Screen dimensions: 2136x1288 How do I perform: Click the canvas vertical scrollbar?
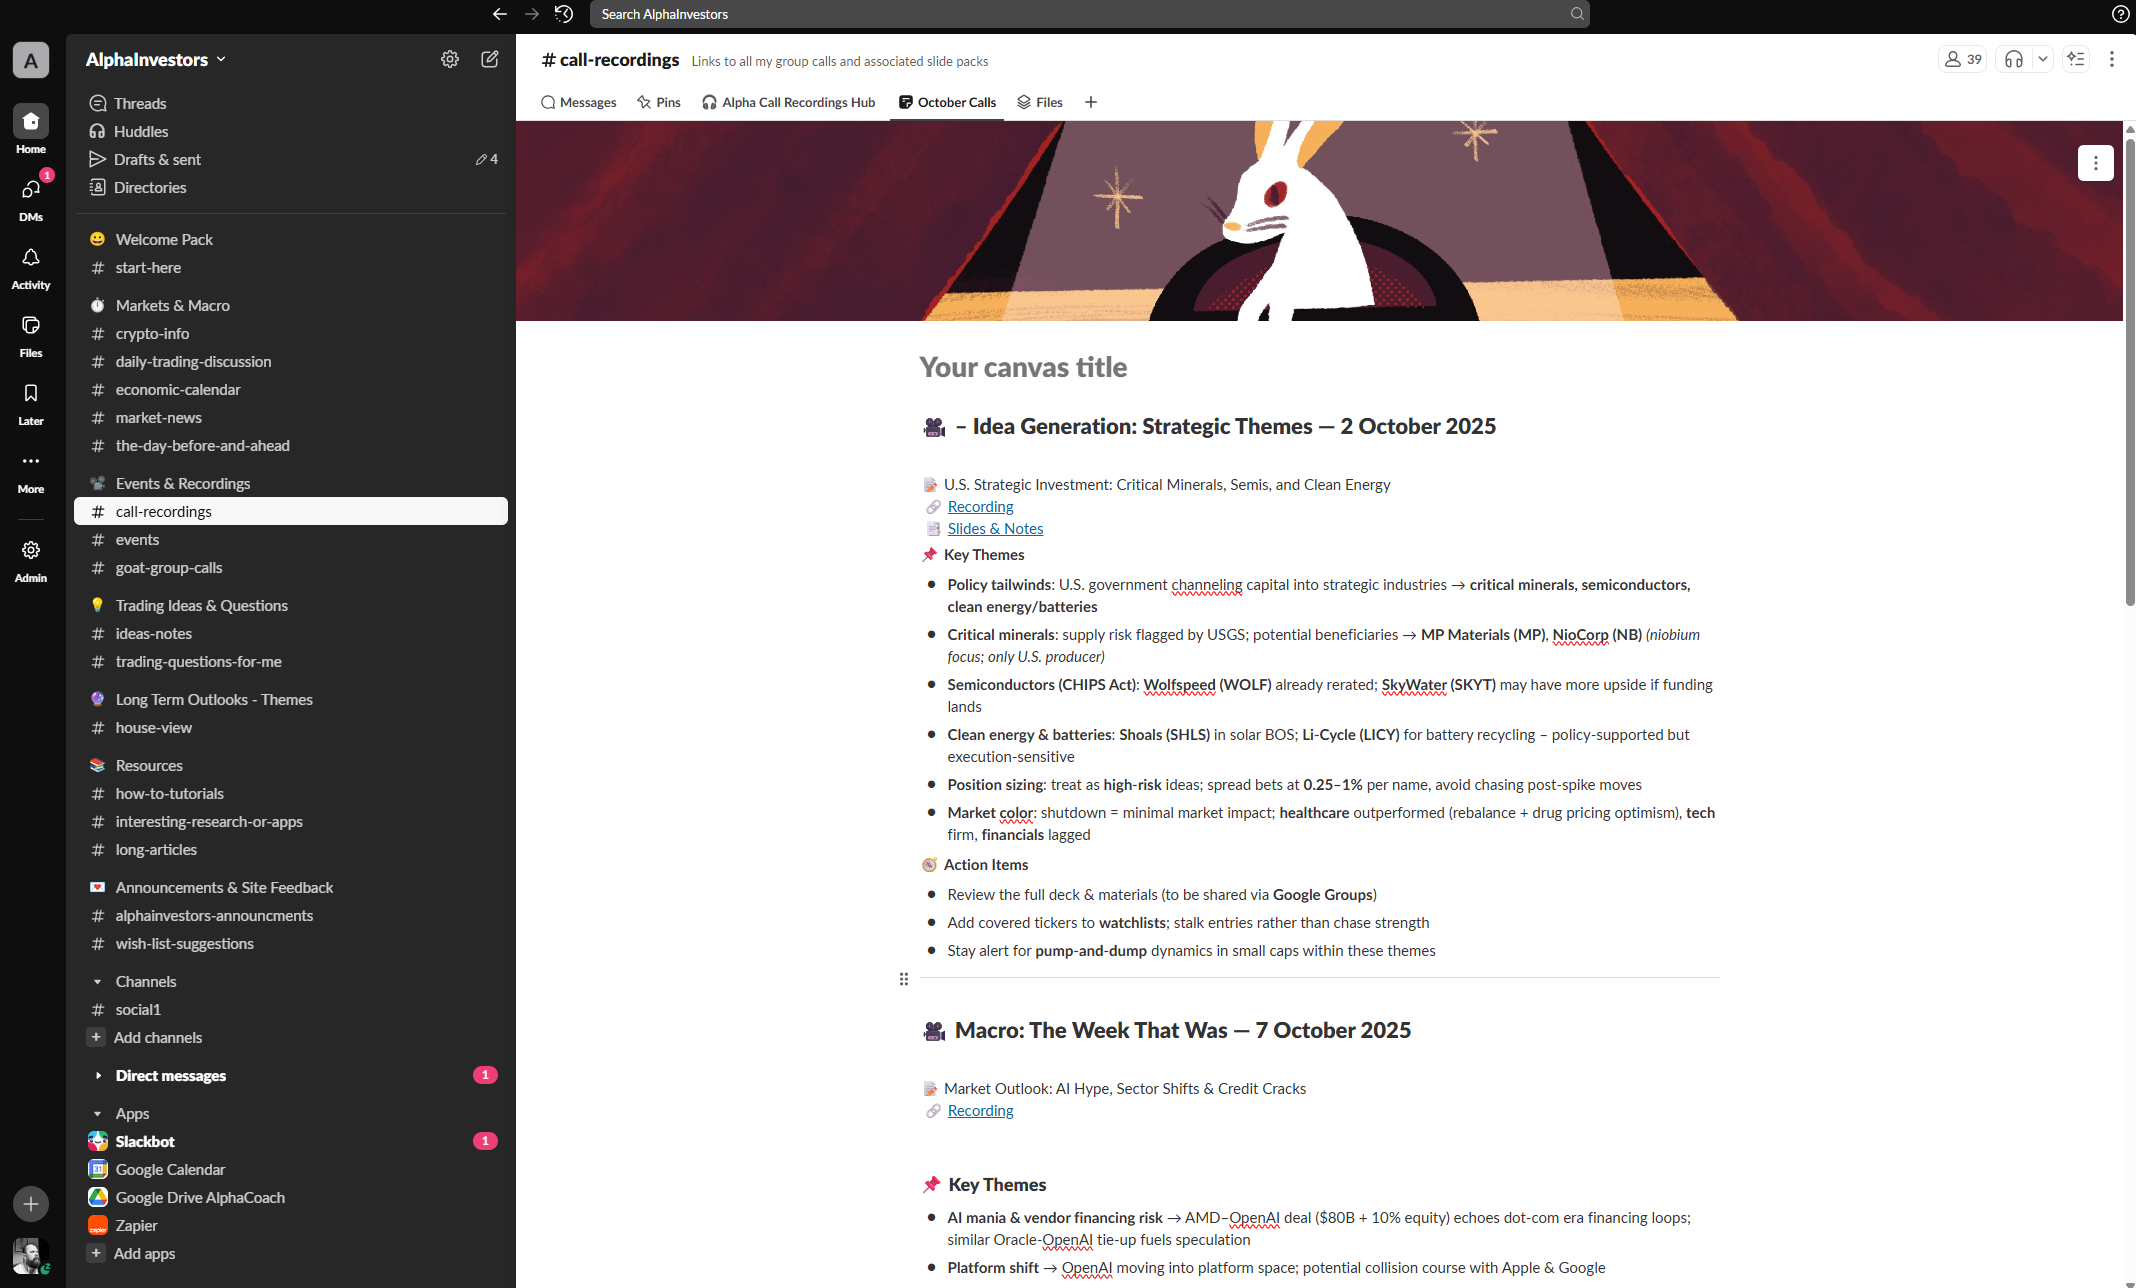[2129, 370]
